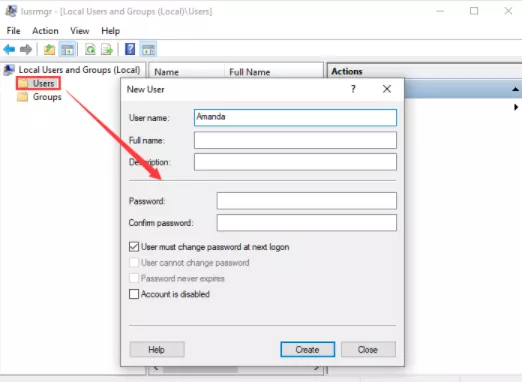Click the scrollbar right arrow under user list

pos(316,368)
